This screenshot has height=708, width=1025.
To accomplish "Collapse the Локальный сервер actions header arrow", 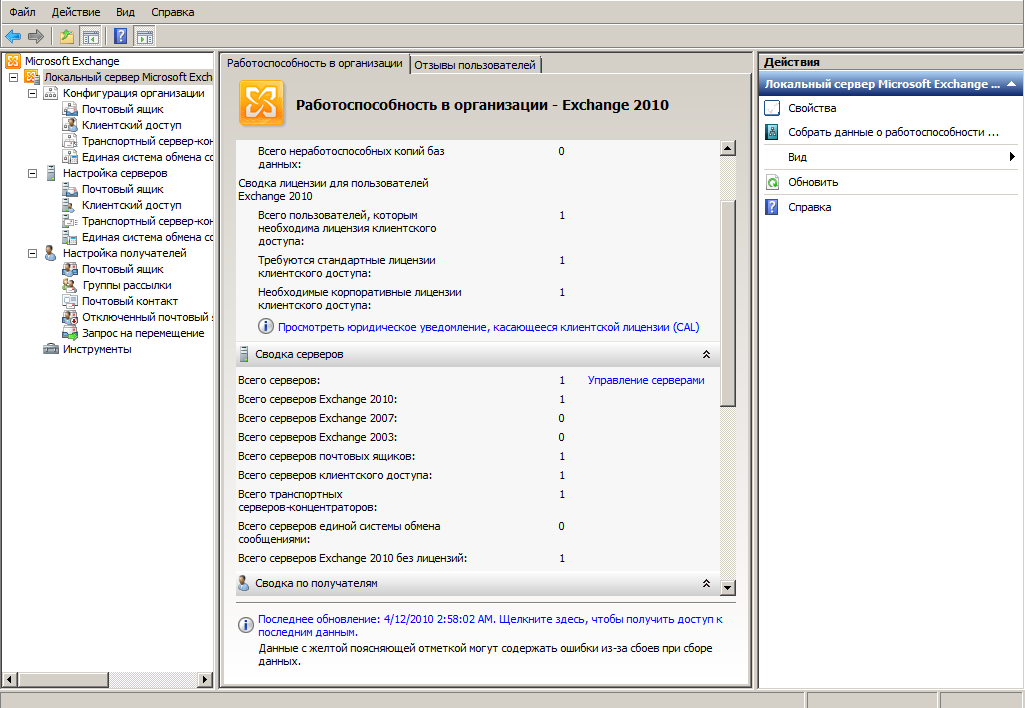I will click(x=1011, y=84).
